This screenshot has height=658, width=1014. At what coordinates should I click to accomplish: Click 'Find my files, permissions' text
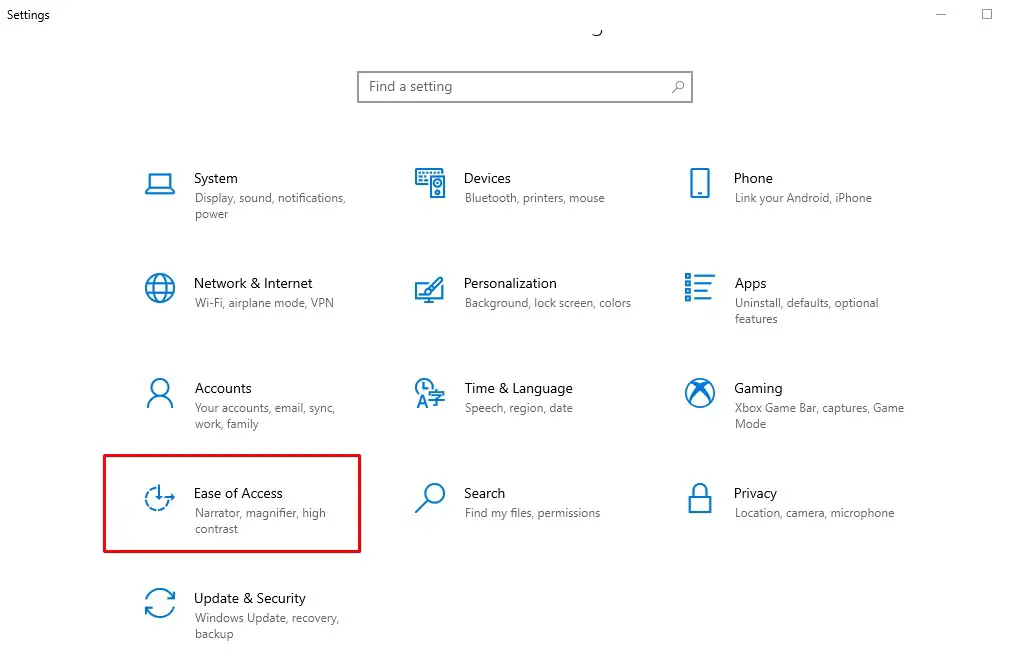click(532, 513)
